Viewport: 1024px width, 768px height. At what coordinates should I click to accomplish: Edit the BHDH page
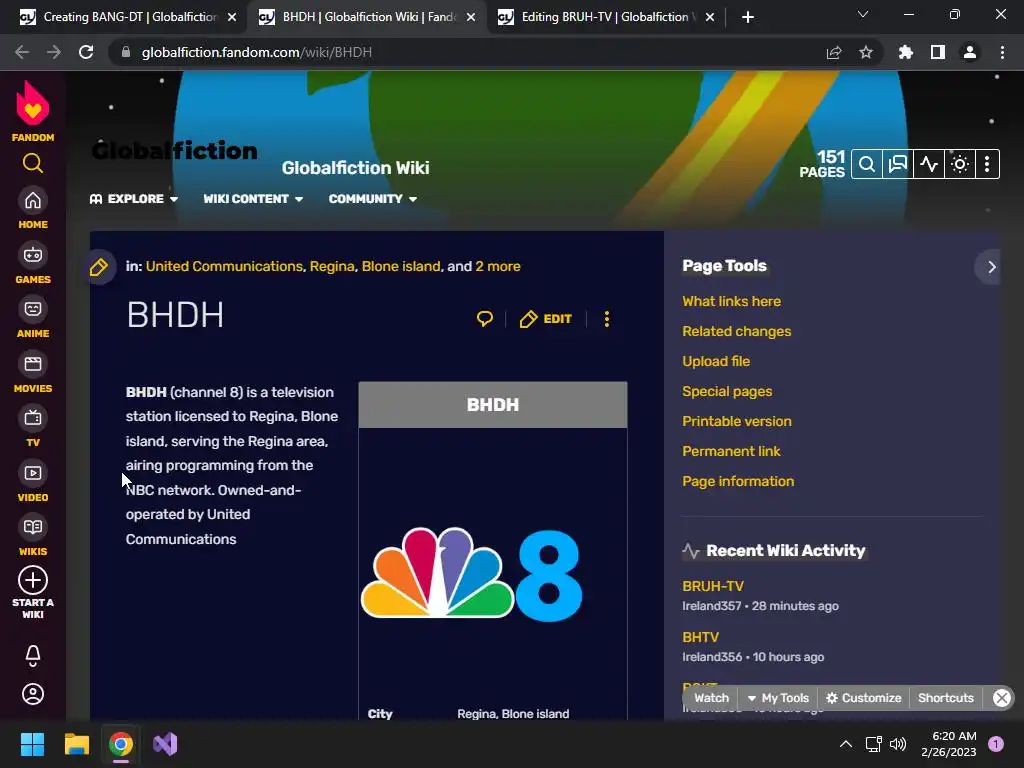coord(545,319)
